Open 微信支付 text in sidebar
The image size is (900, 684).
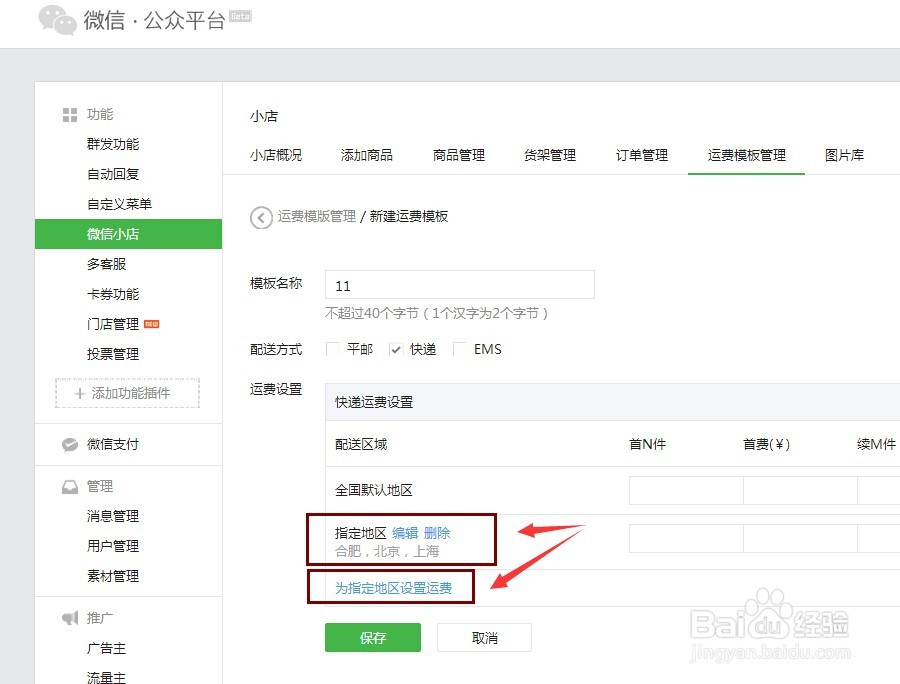click(113, 444)
